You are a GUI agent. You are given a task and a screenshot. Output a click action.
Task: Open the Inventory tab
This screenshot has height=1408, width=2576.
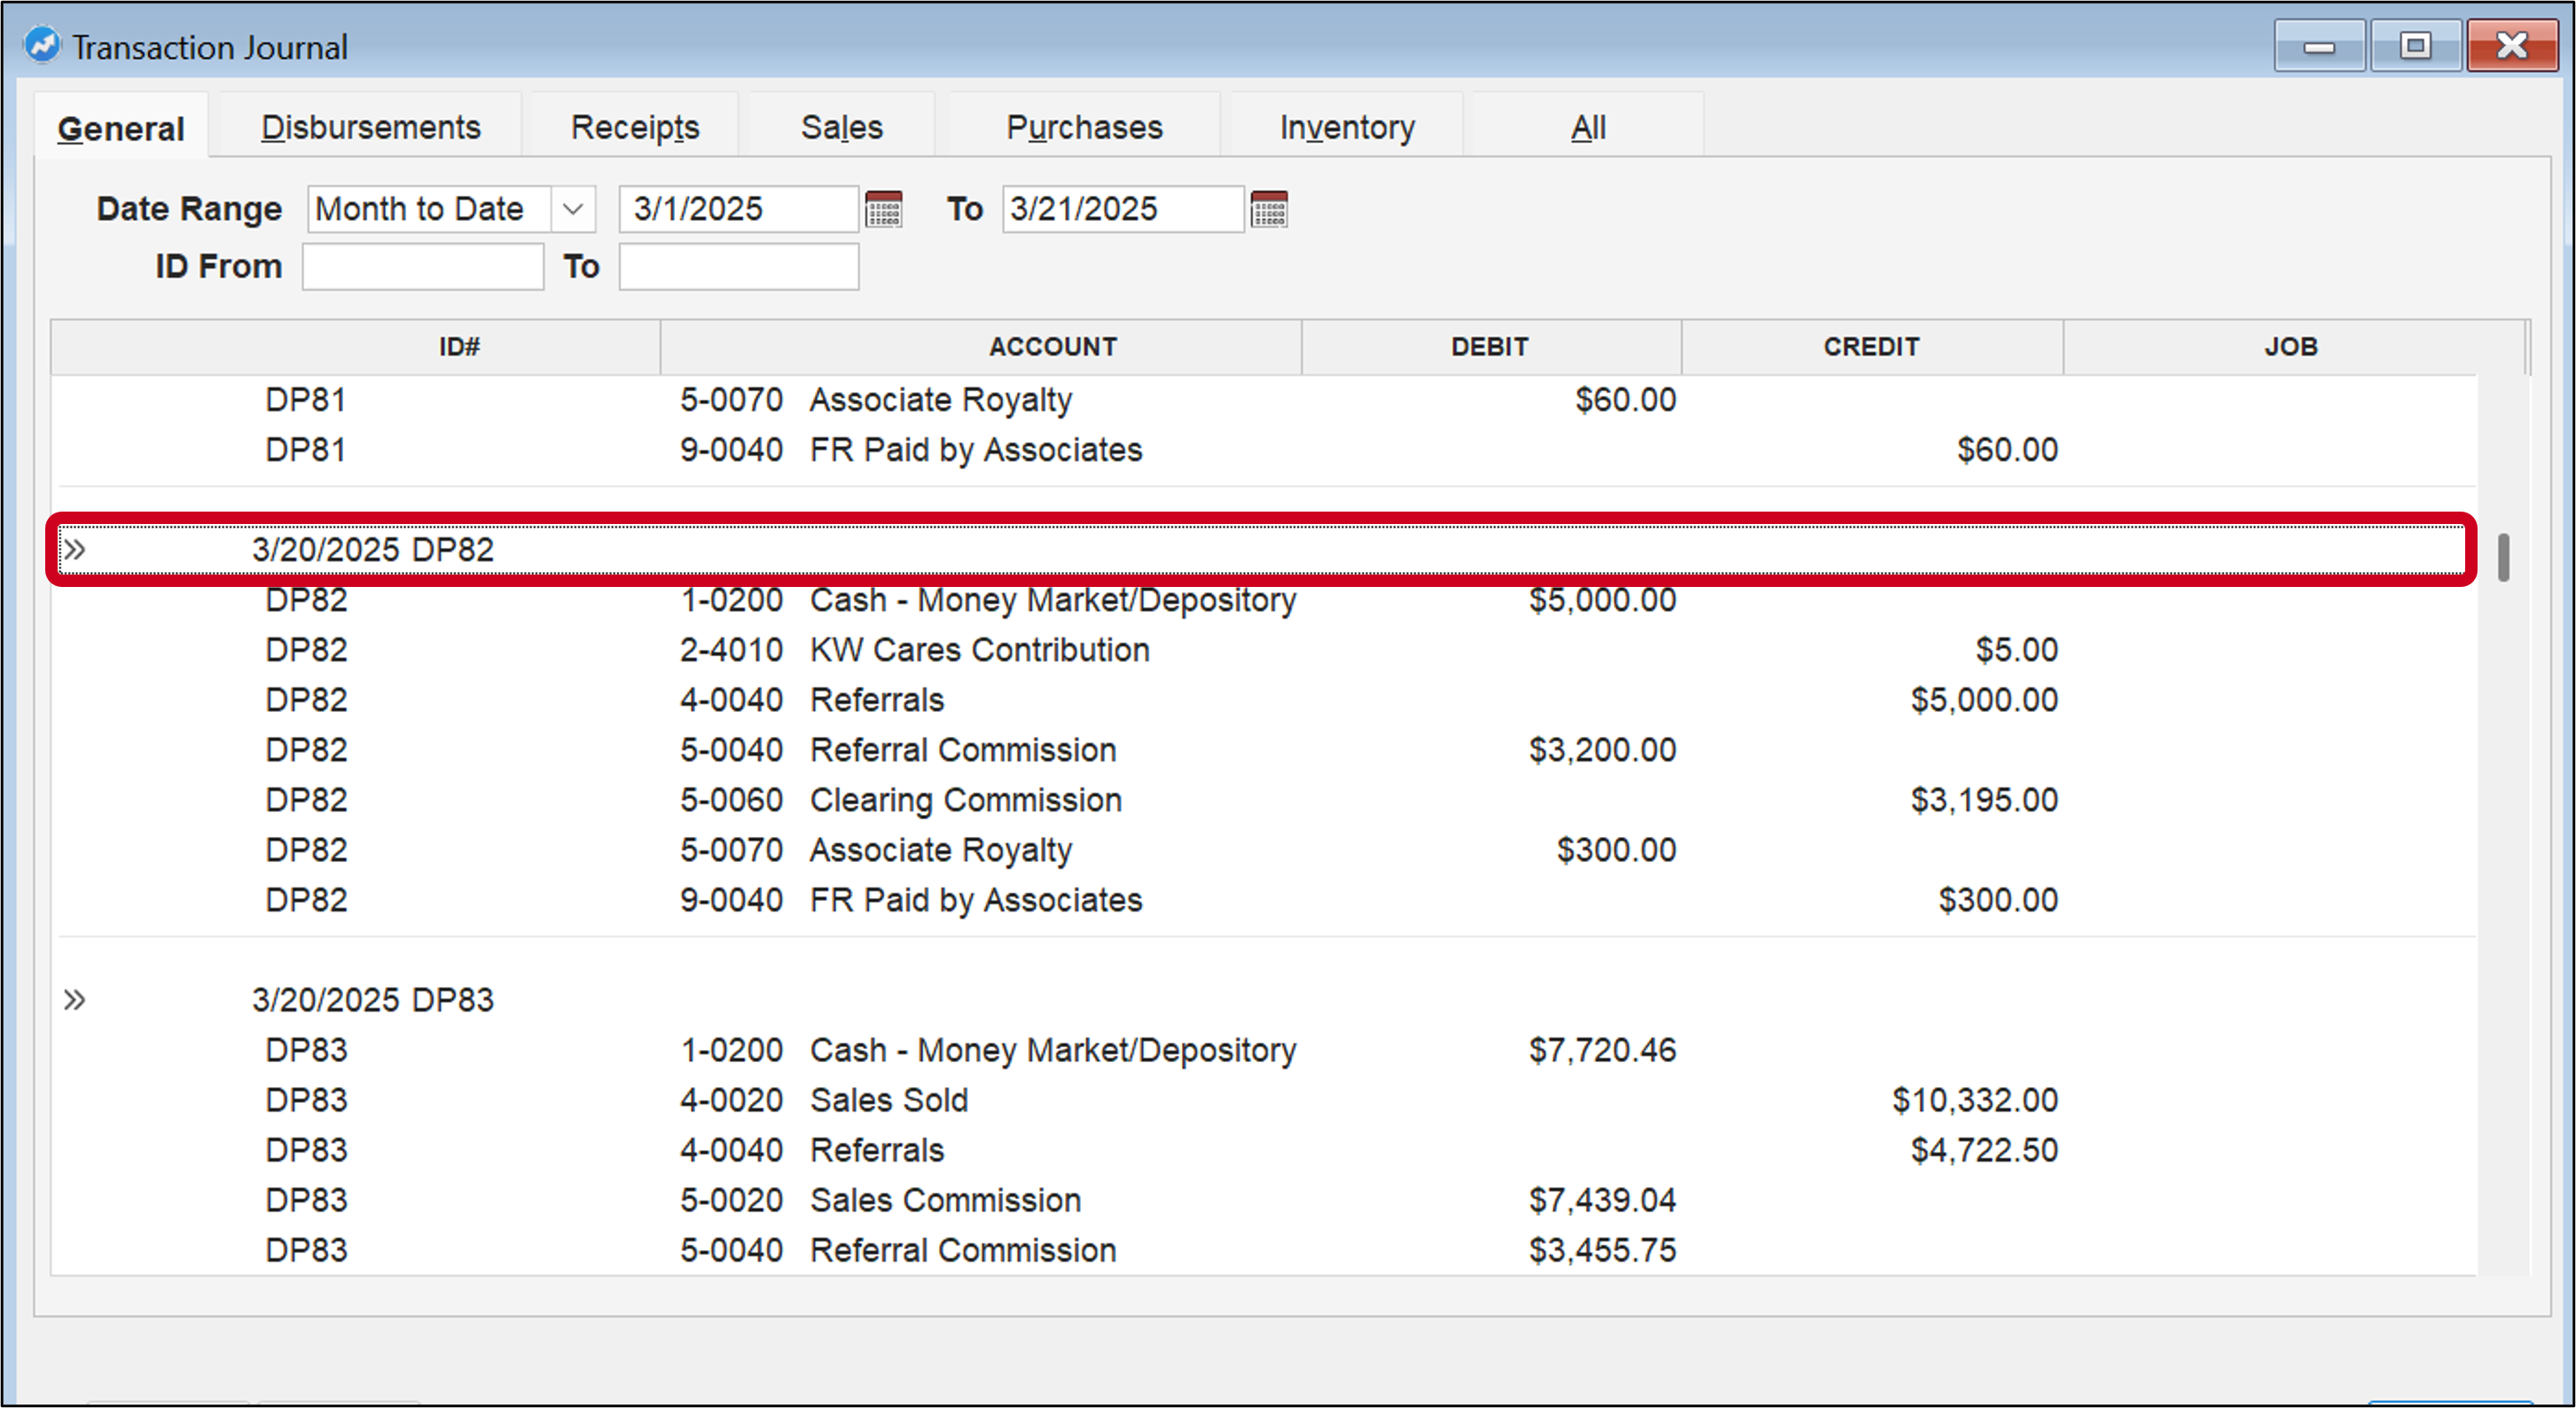click(x=1347, y=127)
